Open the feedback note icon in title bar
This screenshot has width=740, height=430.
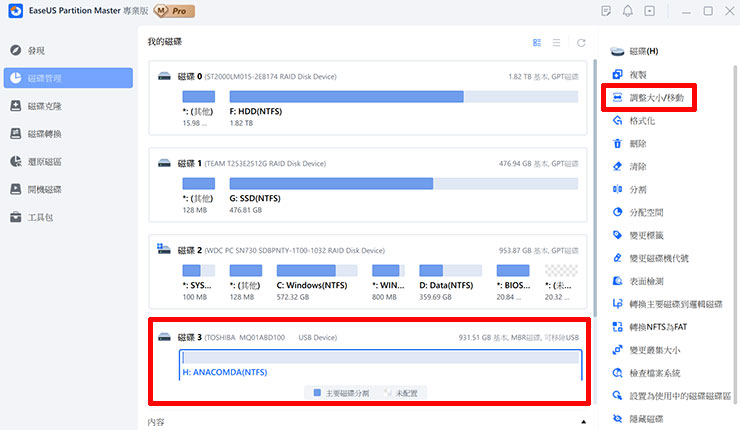pos(606,11)
